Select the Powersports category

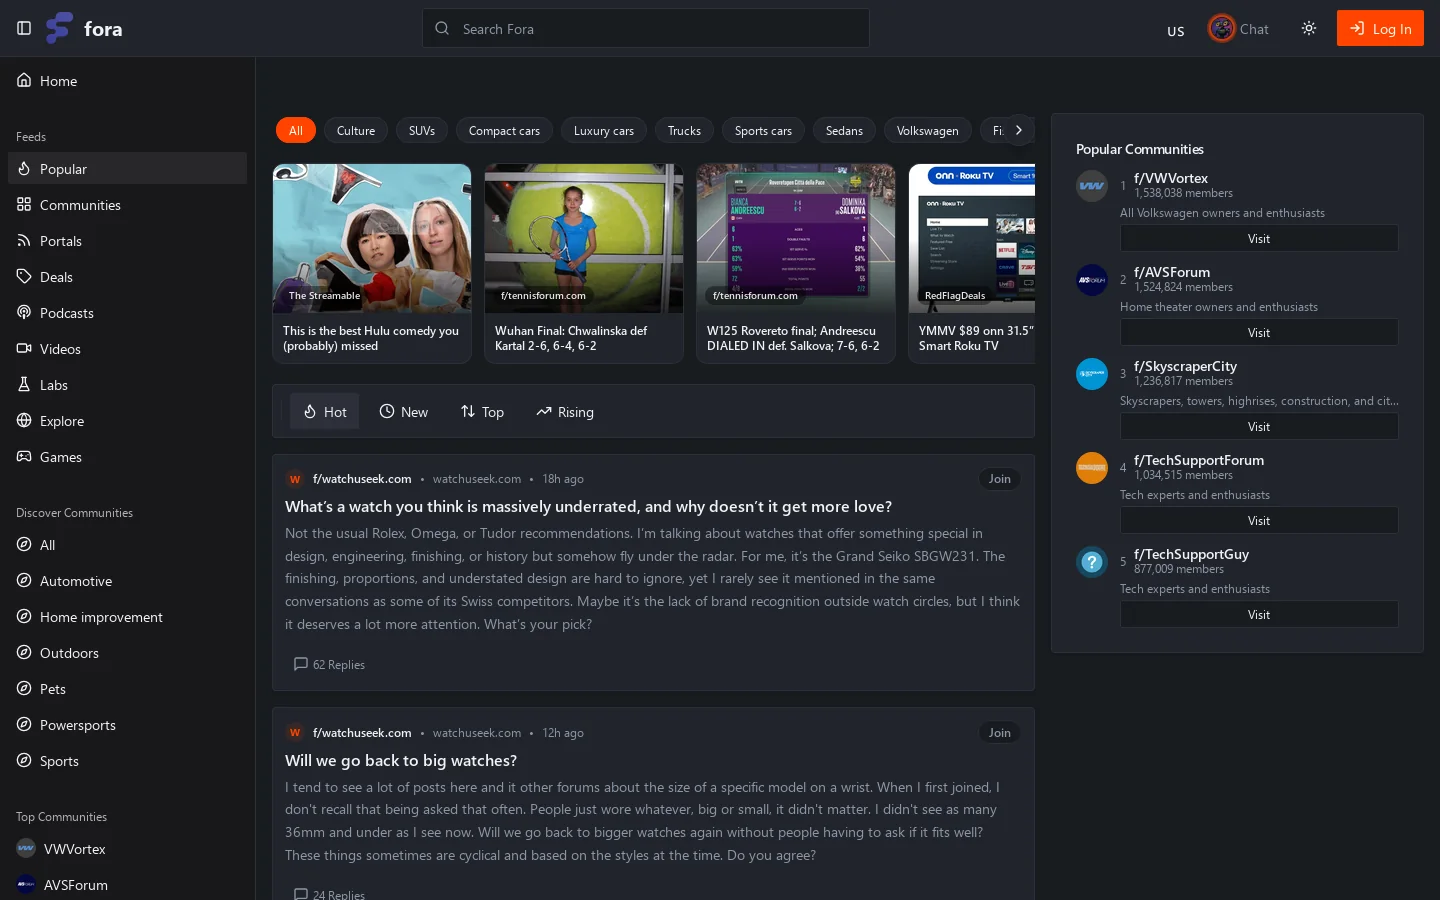point(127,724)
